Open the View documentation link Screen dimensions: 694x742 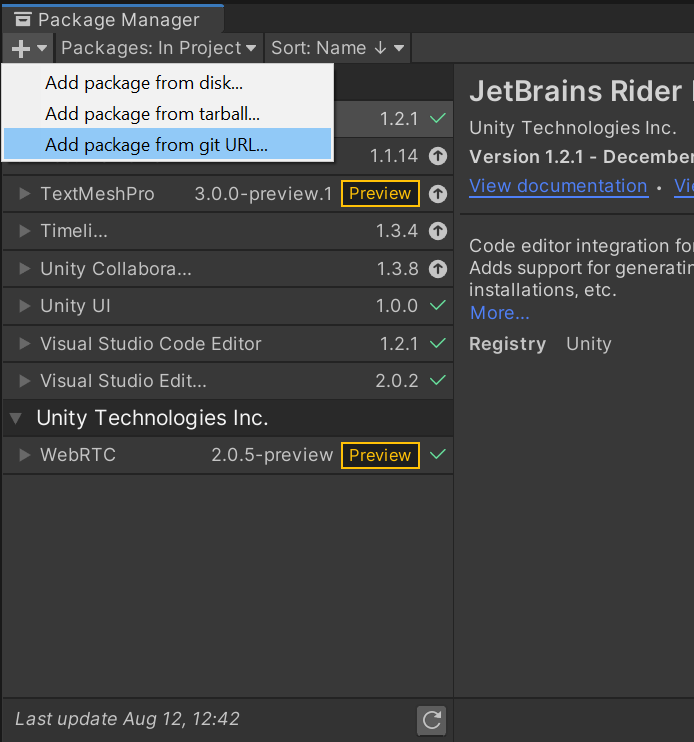click(x=558, y=186)
